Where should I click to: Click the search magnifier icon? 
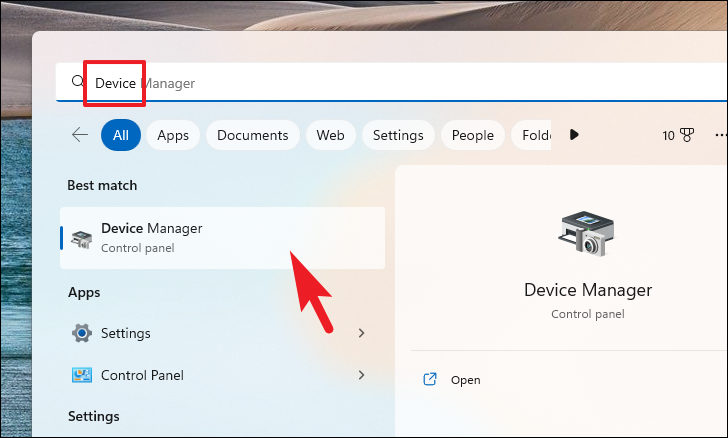click(78, 81)
